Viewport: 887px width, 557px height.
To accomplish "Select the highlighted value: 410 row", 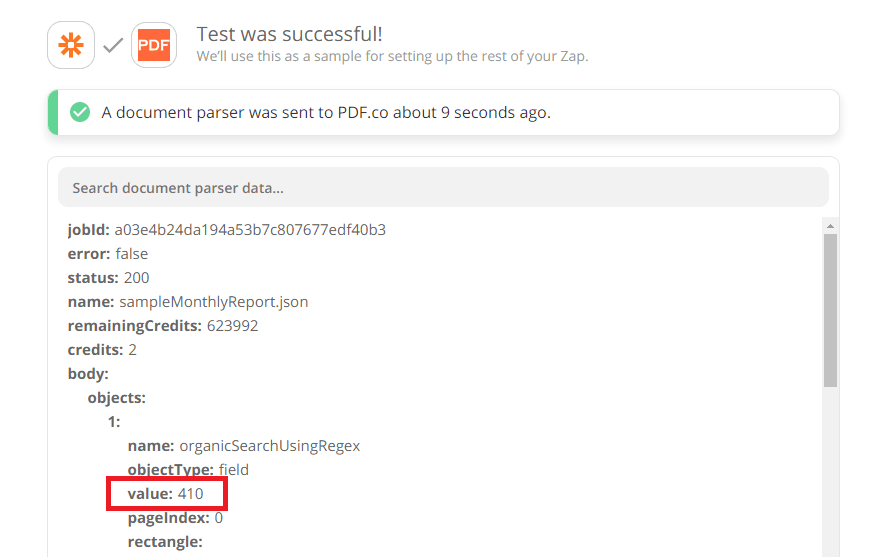I will pyautogui.click(x=166, y=494).
